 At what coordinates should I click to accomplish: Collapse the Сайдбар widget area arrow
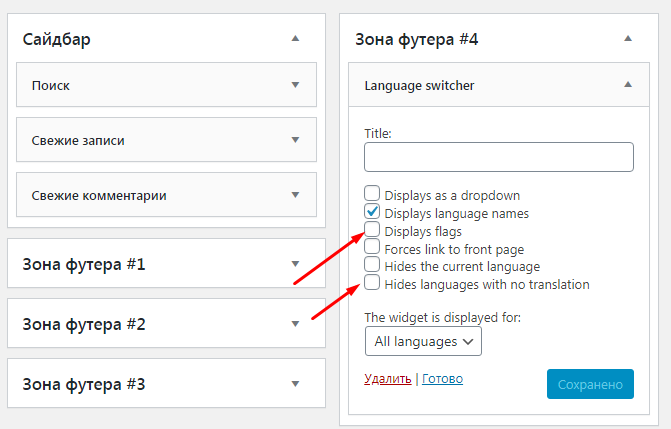click(295, 38)
